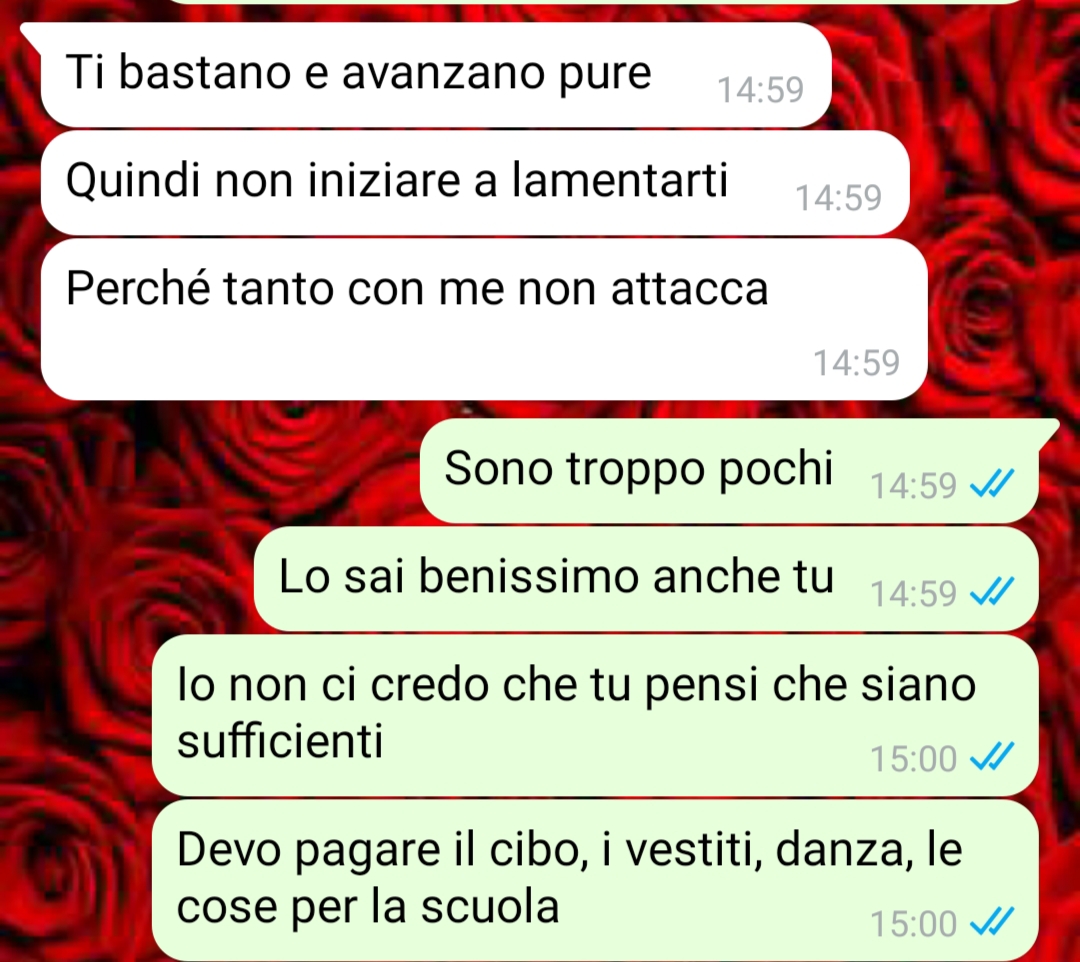1080x962 pixels.
Task: Tap the 'Quindi non iniziare a lamentarti' bubble
Action: pyautogui.click(x=475, y=182)
